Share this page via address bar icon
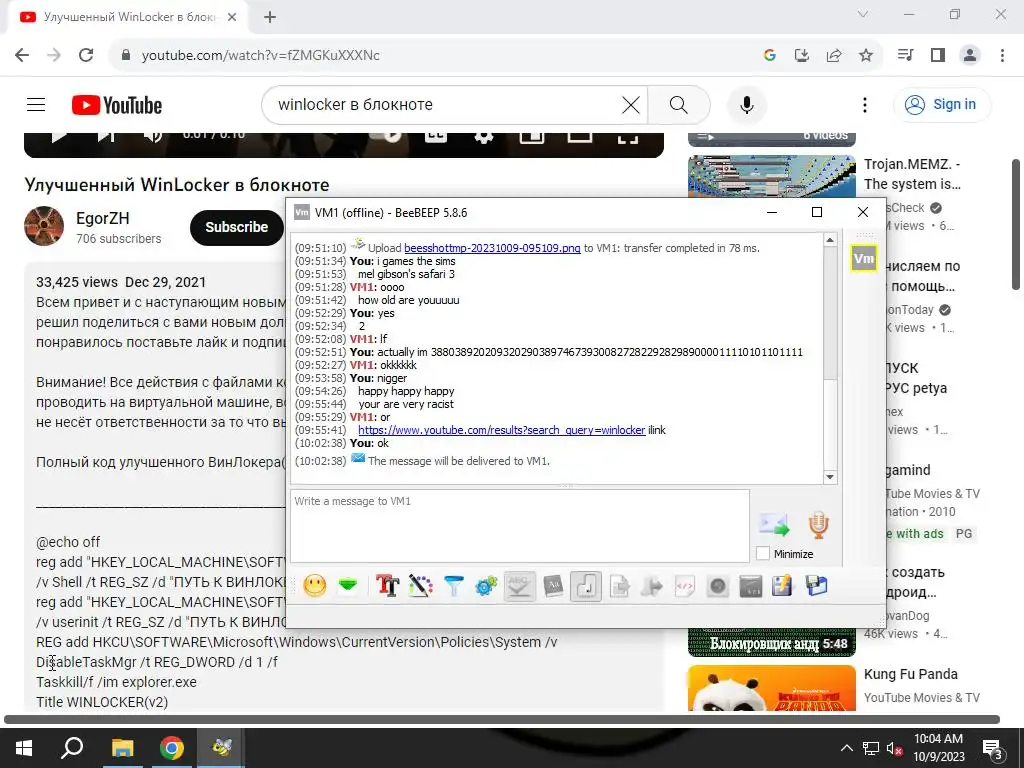This screenshot has height=768, width=1024. [834, 55]
